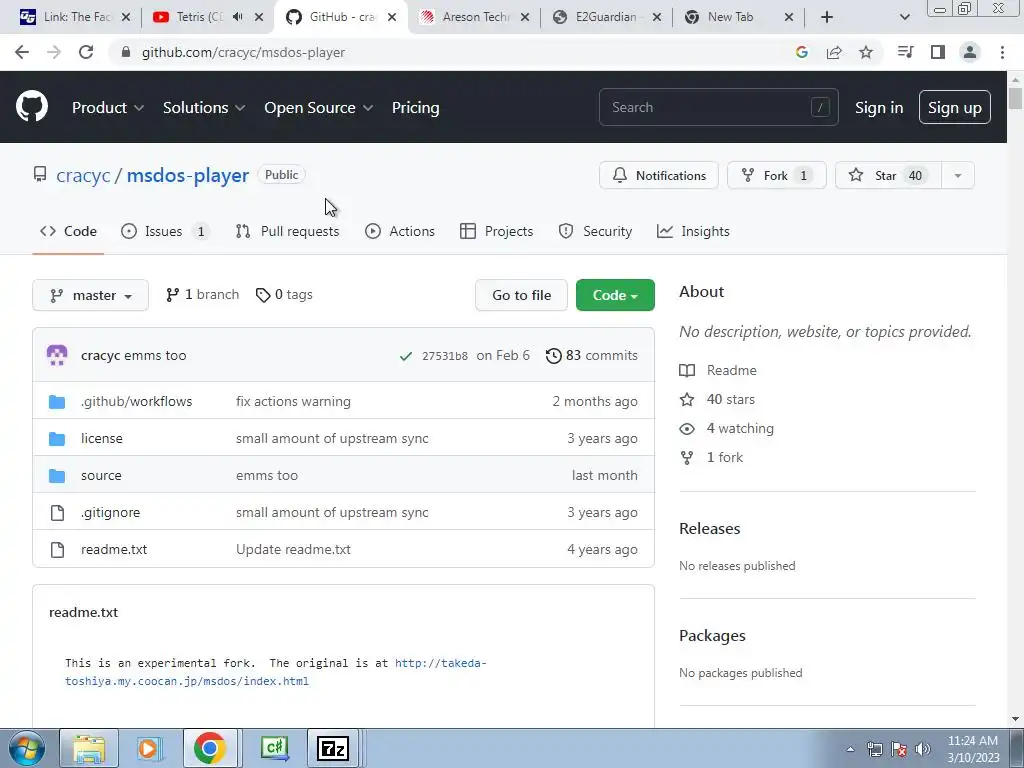The image size is (1024, 768).
Task: Open the 1 branch link
Action: [x=202, y=295]
